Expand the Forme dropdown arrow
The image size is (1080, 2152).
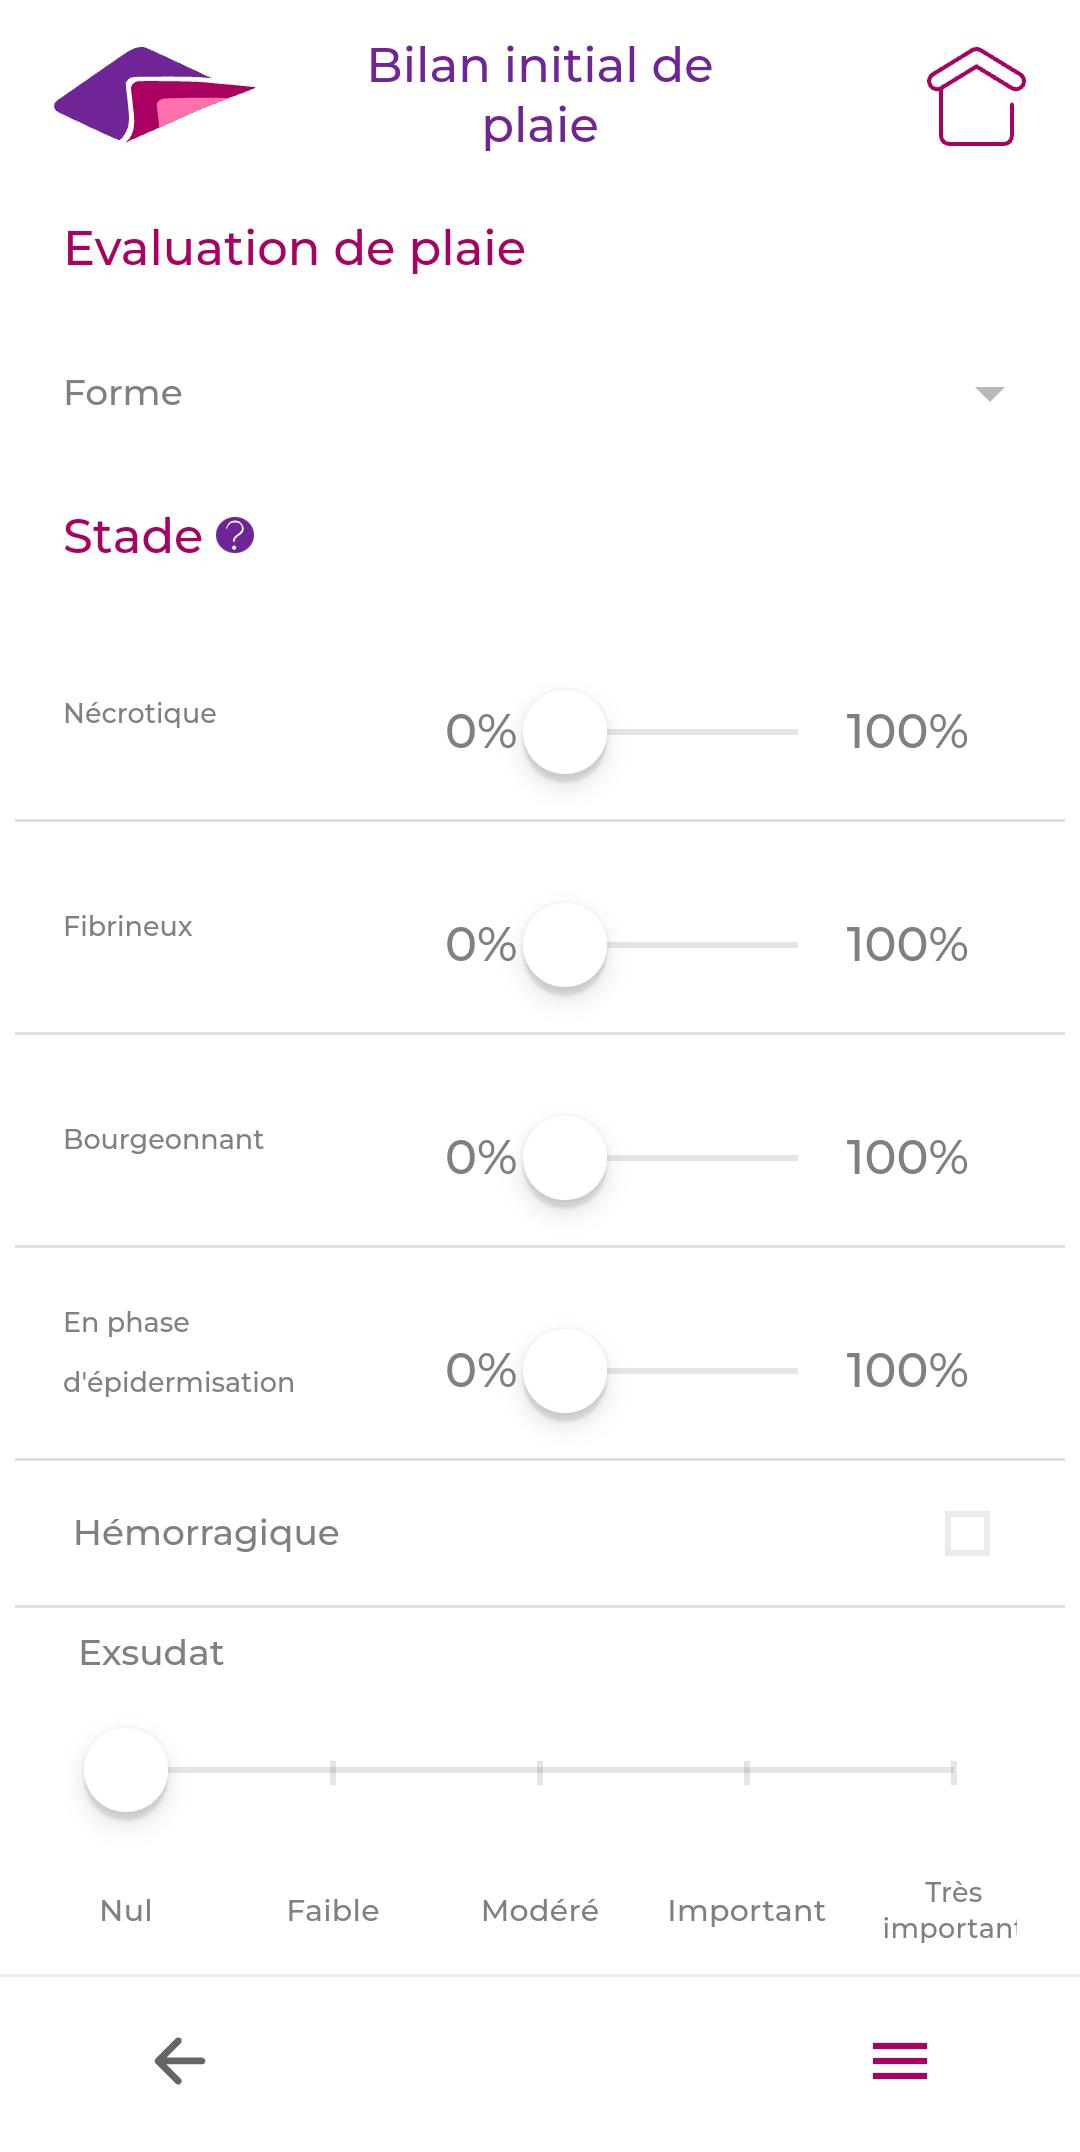[x=989, y=393]
